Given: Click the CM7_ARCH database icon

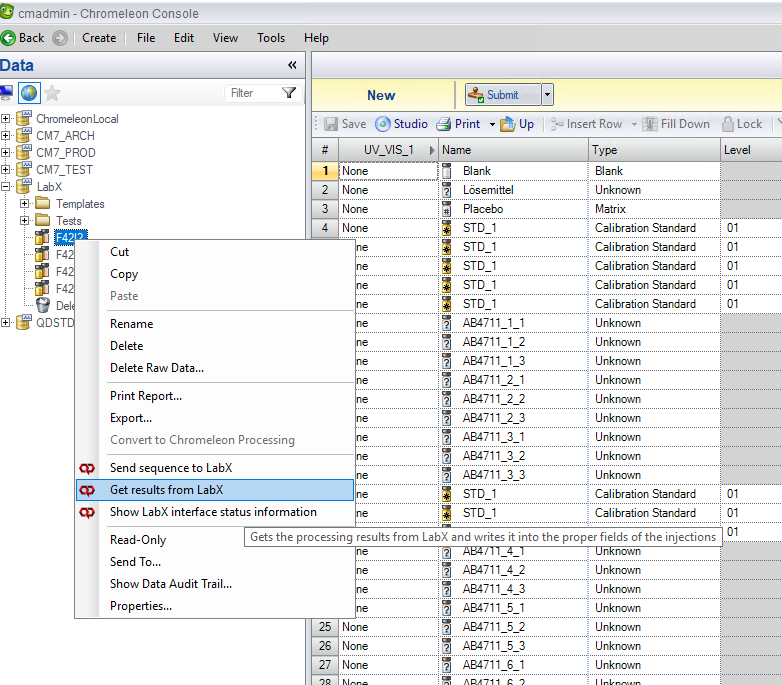Looking at the screenshot, I should [x=24, y=135].
